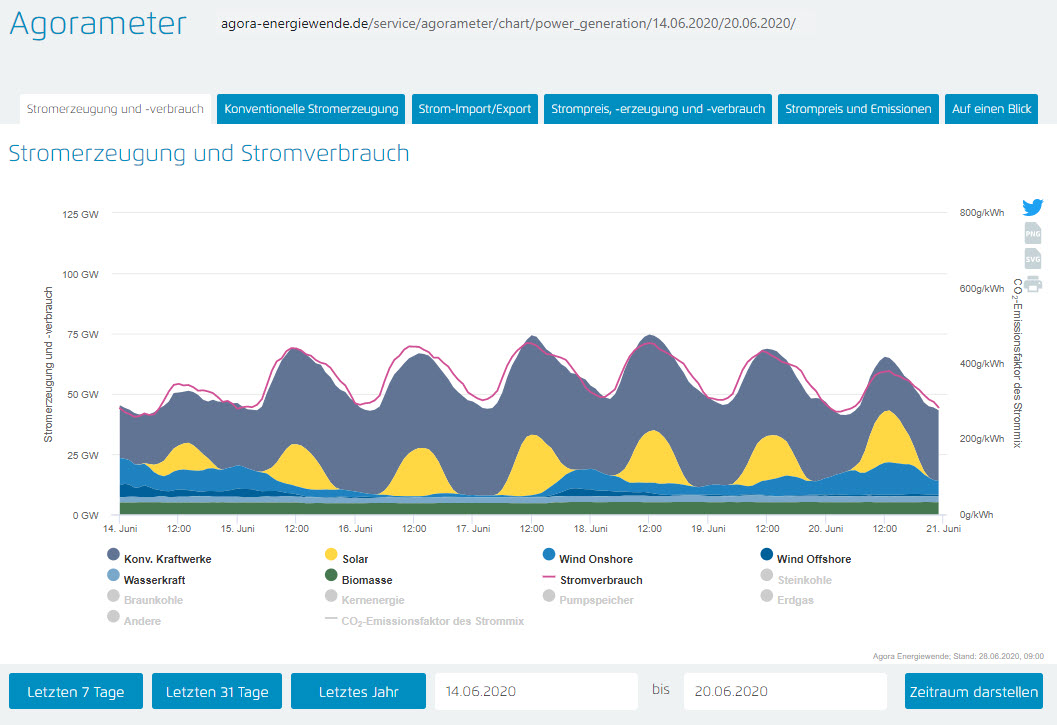Select the Letzten 7 Tage button
This screenshot has height=725, width=1057.
pos(76,691)
